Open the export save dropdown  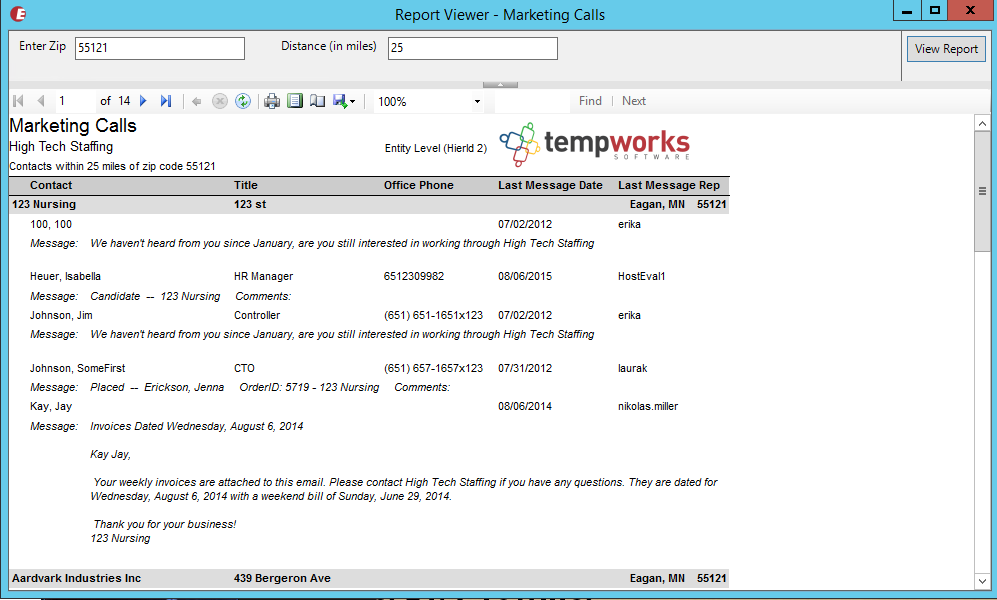click(344, 101)
